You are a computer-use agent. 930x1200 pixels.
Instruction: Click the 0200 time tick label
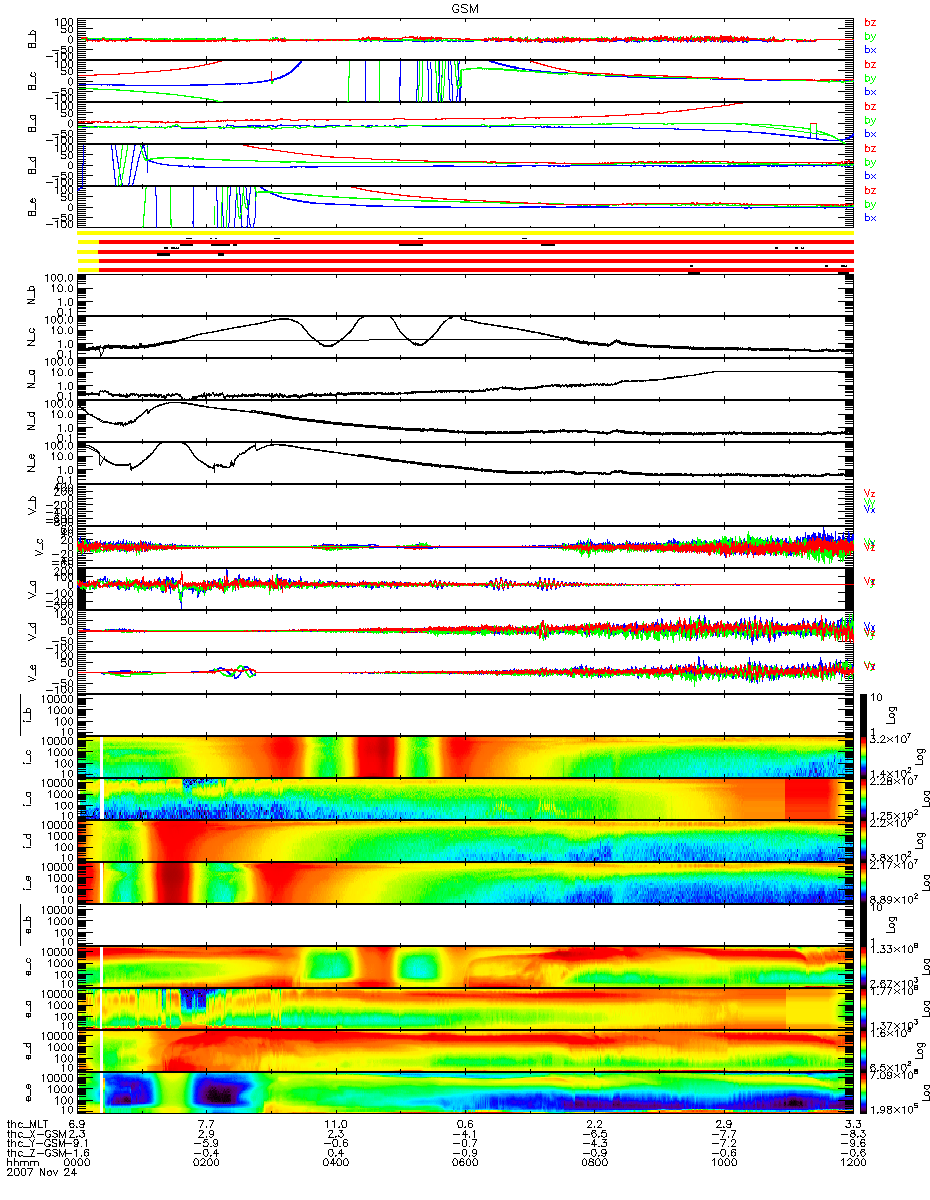(207, 1165)
